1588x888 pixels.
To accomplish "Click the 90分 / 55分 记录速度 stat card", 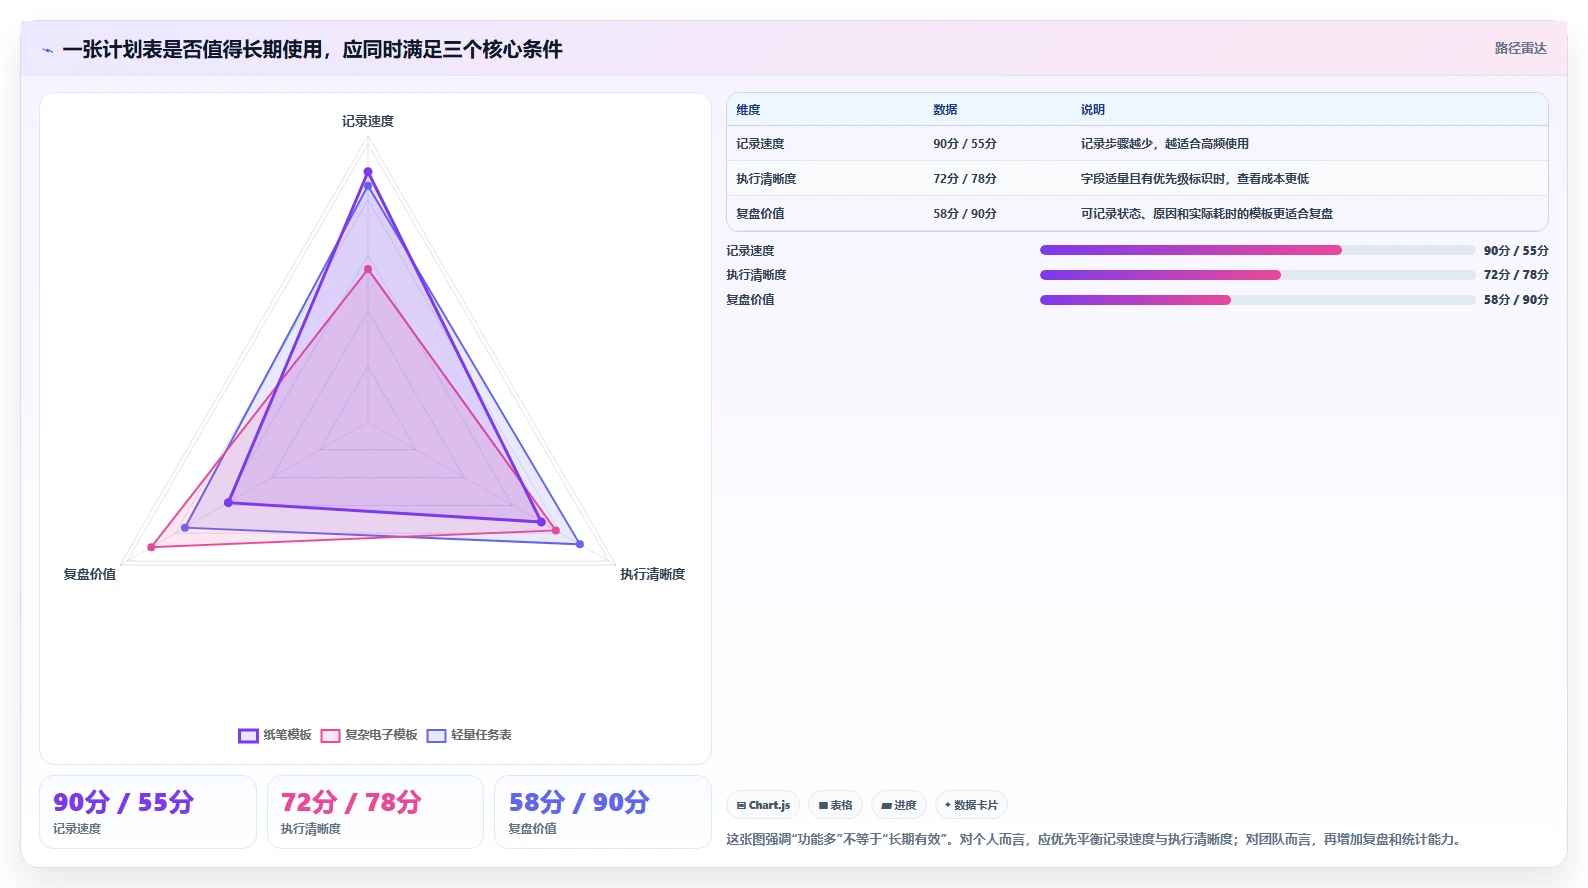I will pyautogui.click(x=148, y=812).
